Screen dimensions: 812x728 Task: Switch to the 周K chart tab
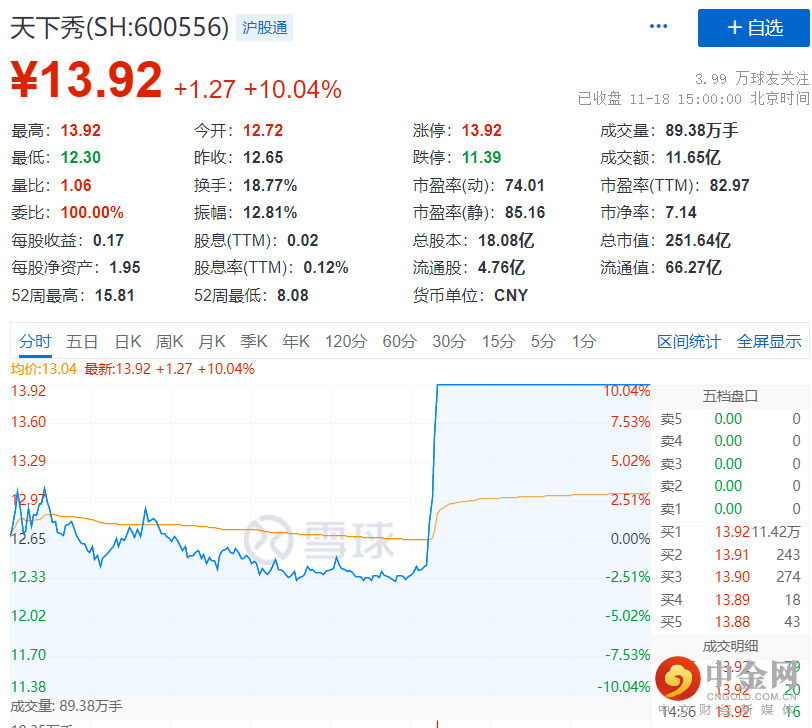[169, 342]
